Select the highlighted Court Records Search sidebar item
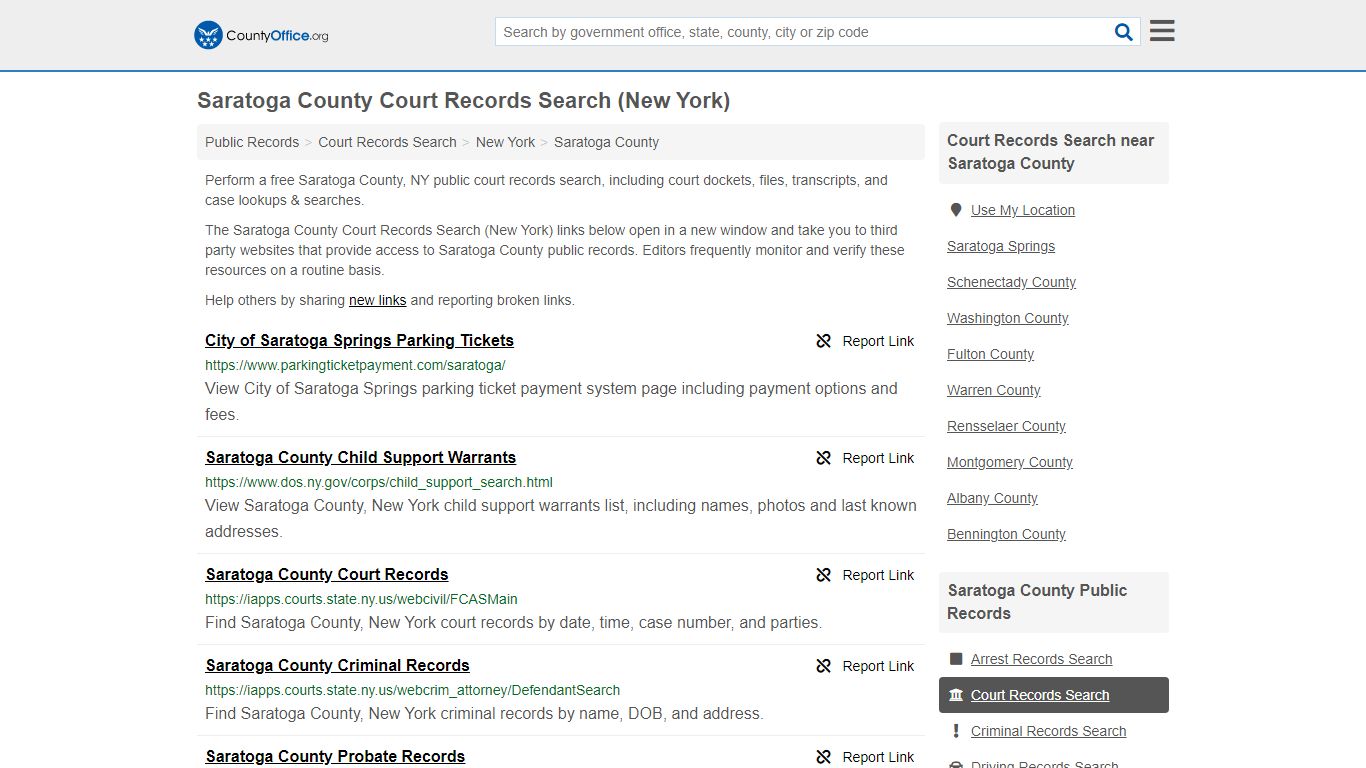The image size is (1366, 768). pos(1040,695)
